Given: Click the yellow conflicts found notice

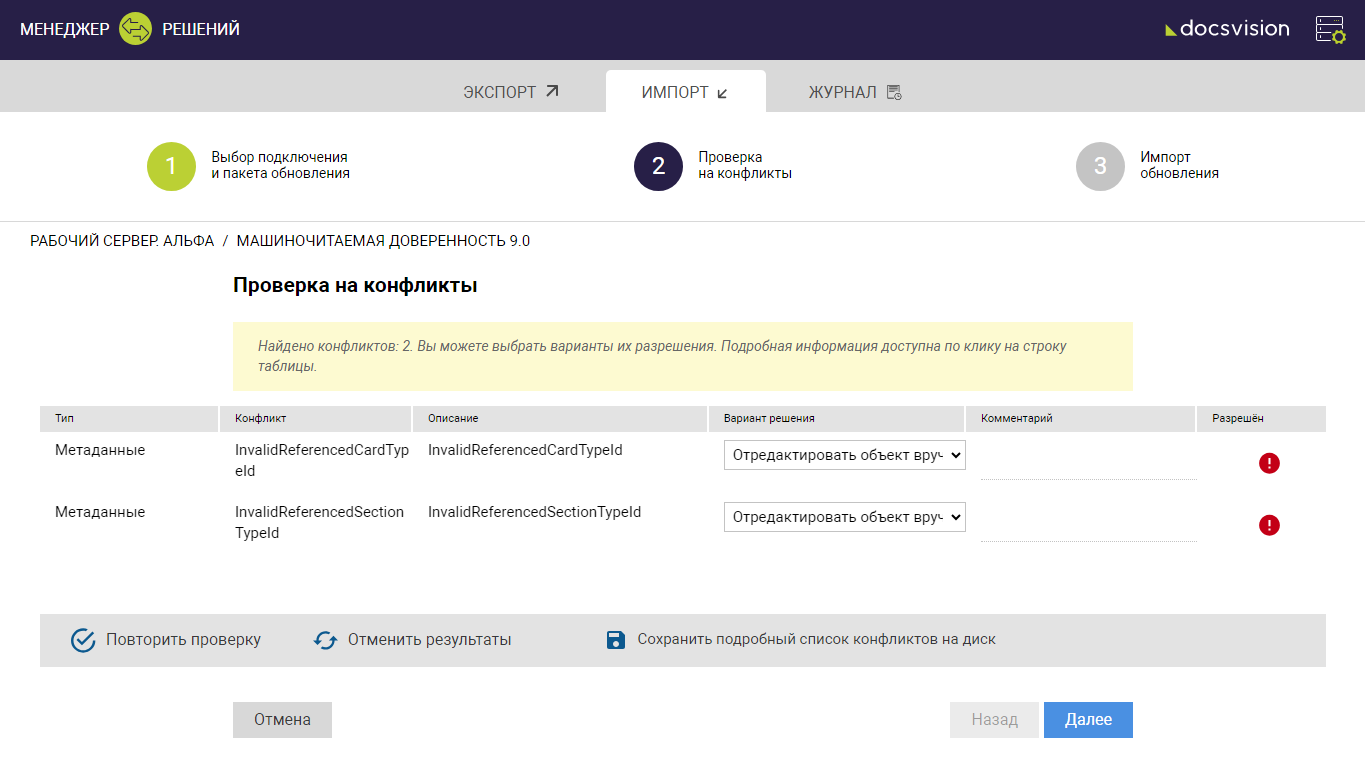Looking at the screenshot, I should 683,356.
